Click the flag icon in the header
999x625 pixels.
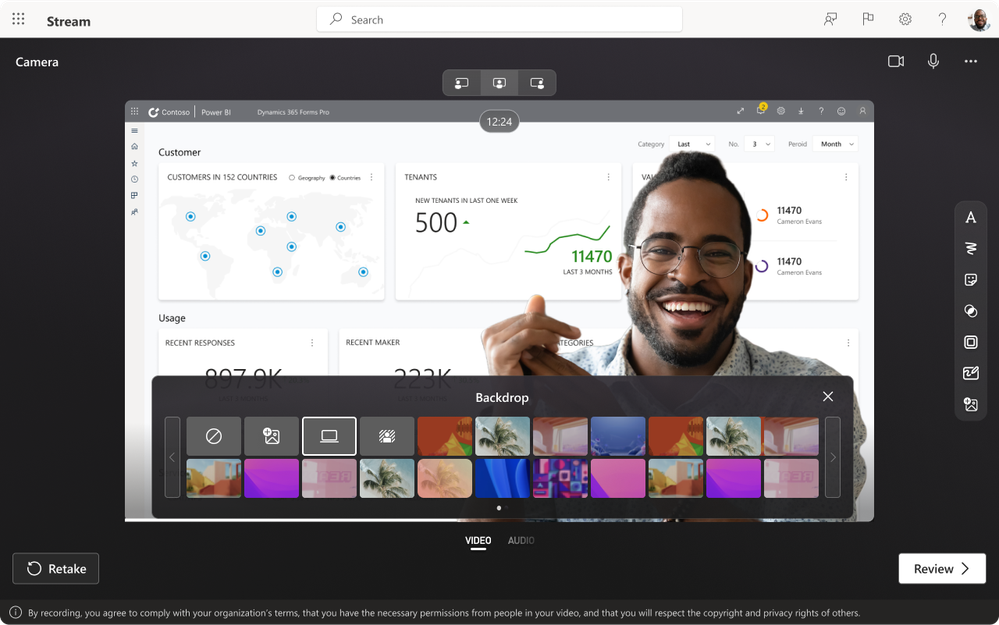click(868, 19)
